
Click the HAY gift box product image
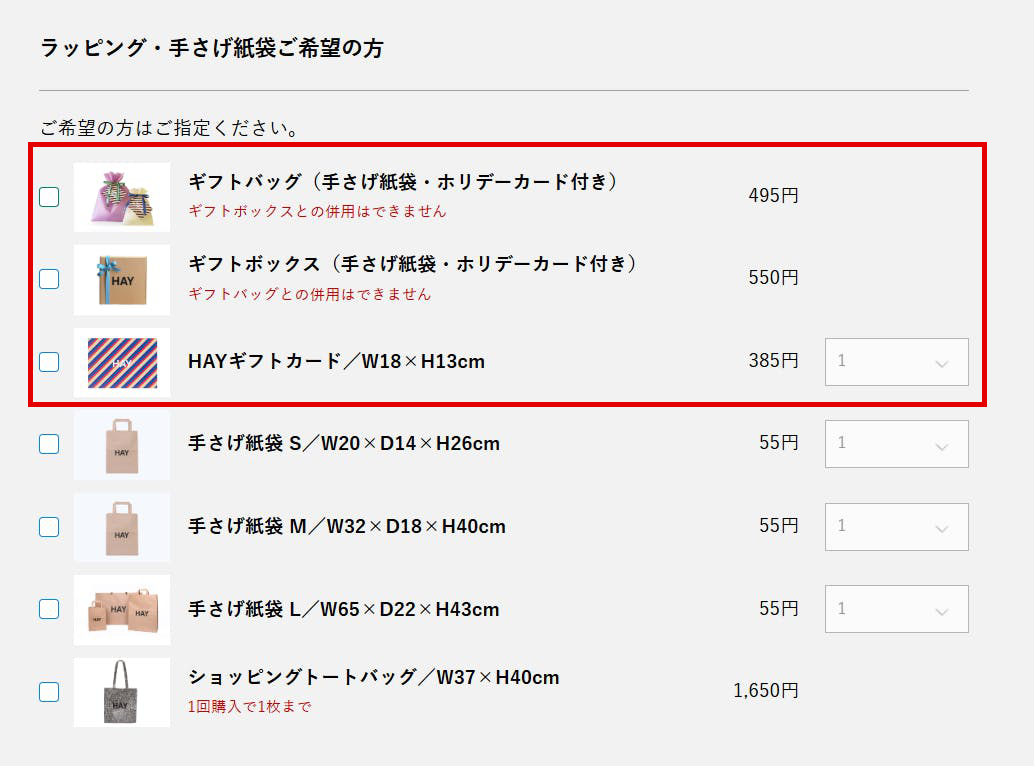pyautogui.click(x=122, y=279)
